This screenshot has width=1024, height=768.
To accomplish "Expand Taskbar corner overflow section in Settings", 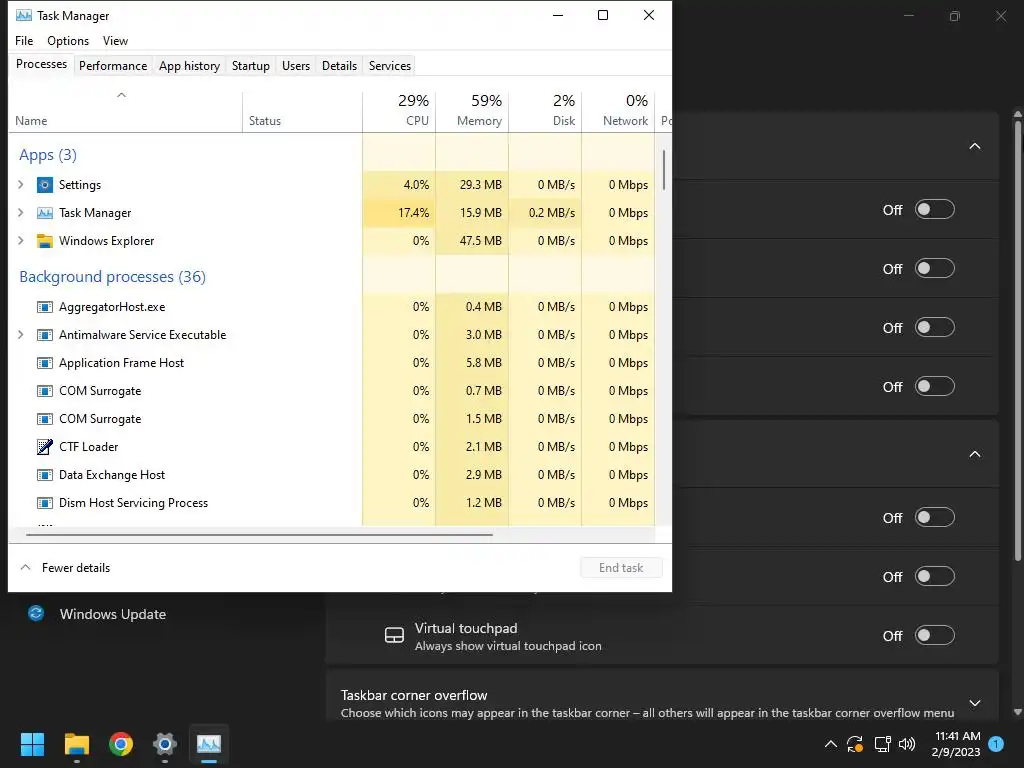I will click(975, 703).
